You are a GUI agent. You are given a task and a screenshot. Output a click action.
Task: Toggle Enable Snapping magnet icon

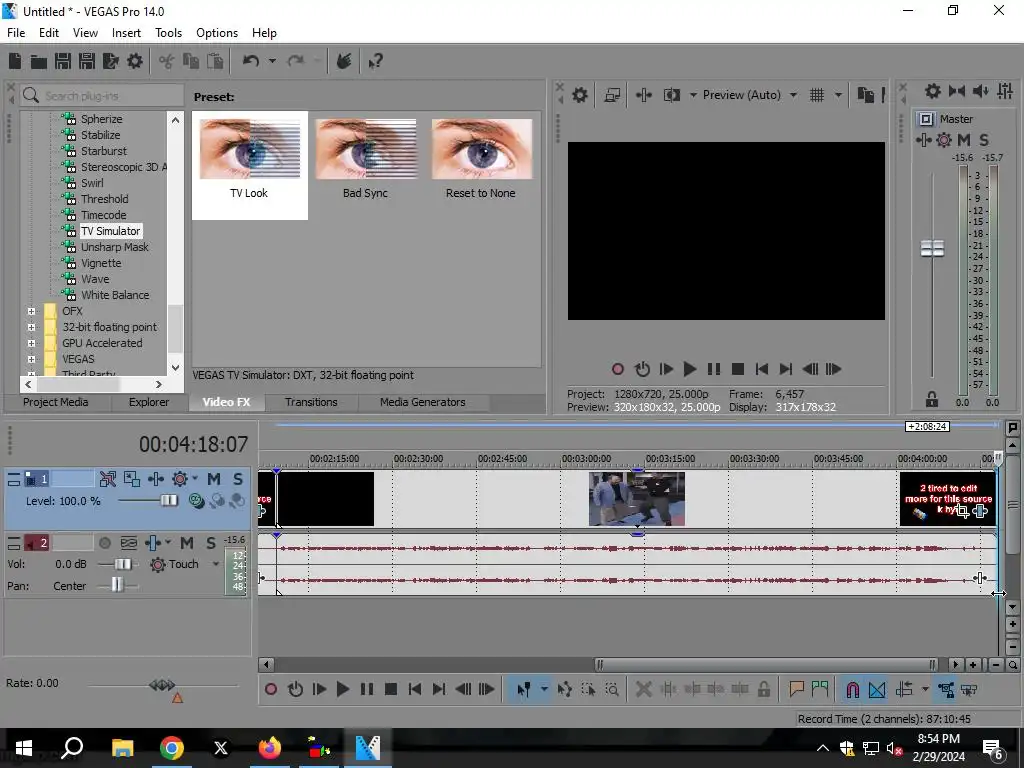[x=852, y=689]
